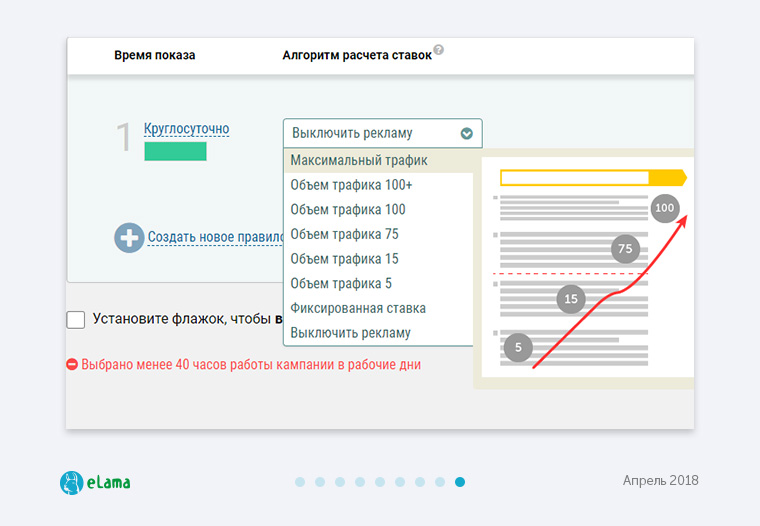Image resolution: width=760 pixels, height=526 pixels.
Task: Open the Выключить рекламу dropdown arrow
Action: coord(466,134)
